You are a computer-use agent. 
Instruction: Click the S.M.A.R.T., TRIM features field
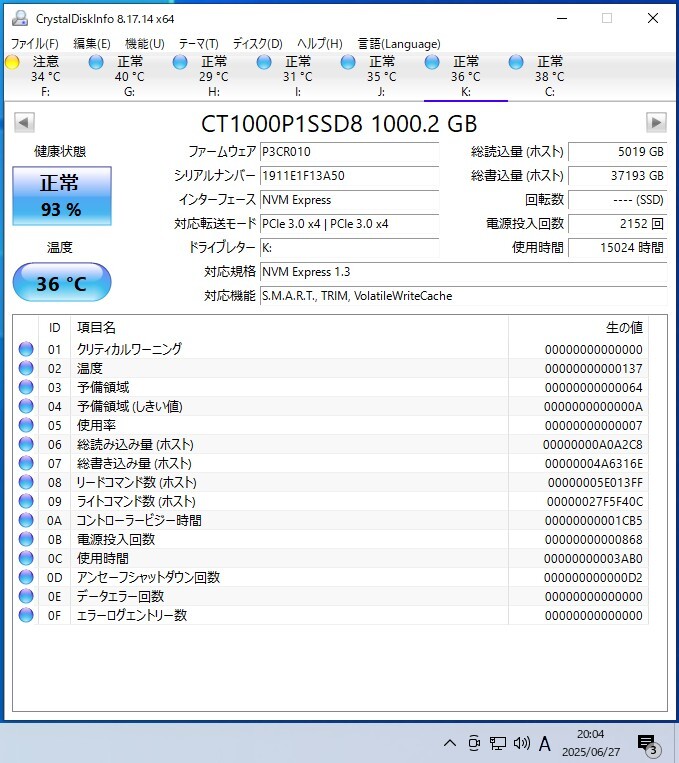tap(463, 296)
